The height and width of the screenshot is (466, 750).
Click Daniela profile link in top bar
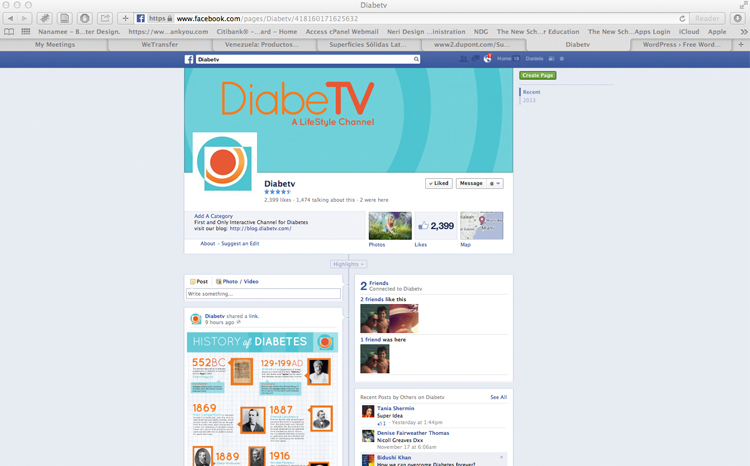coord(534,58)
